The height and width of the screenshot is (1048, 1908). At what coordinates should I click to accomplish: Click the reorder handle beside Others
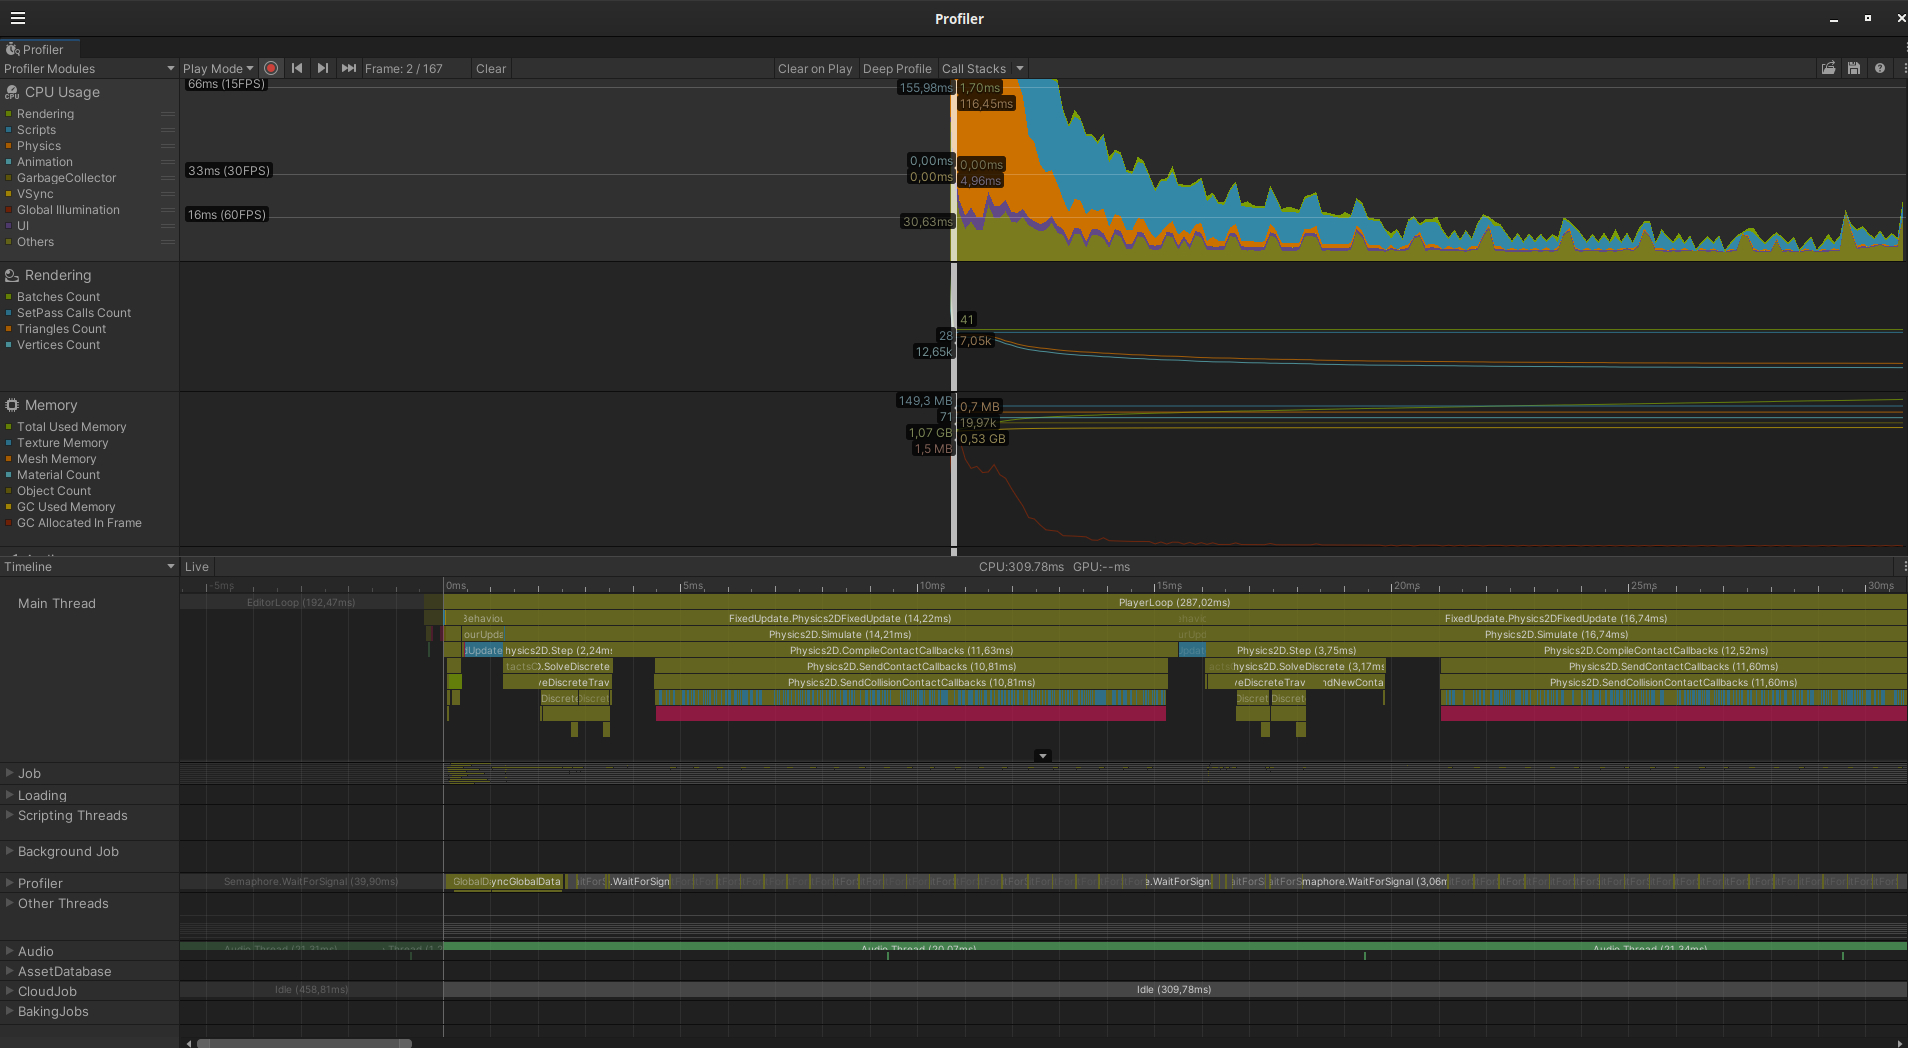click(x=168, y=242)
